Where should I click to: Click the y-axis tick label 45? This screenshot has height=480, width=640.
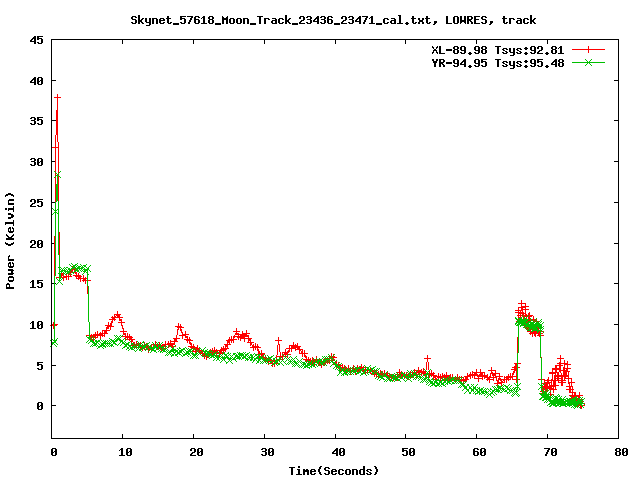point(36,40)
